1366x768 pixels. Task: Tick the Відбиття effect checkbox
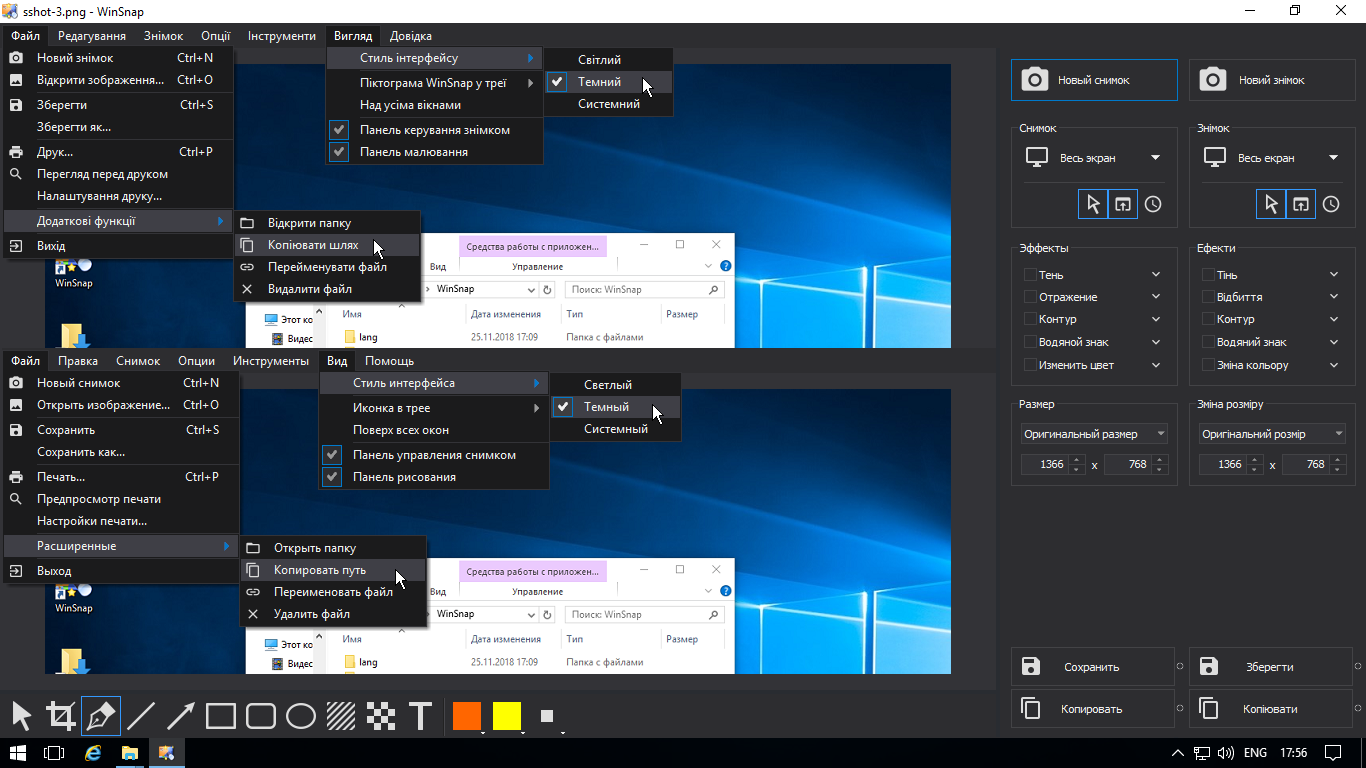coord(1208,297)
